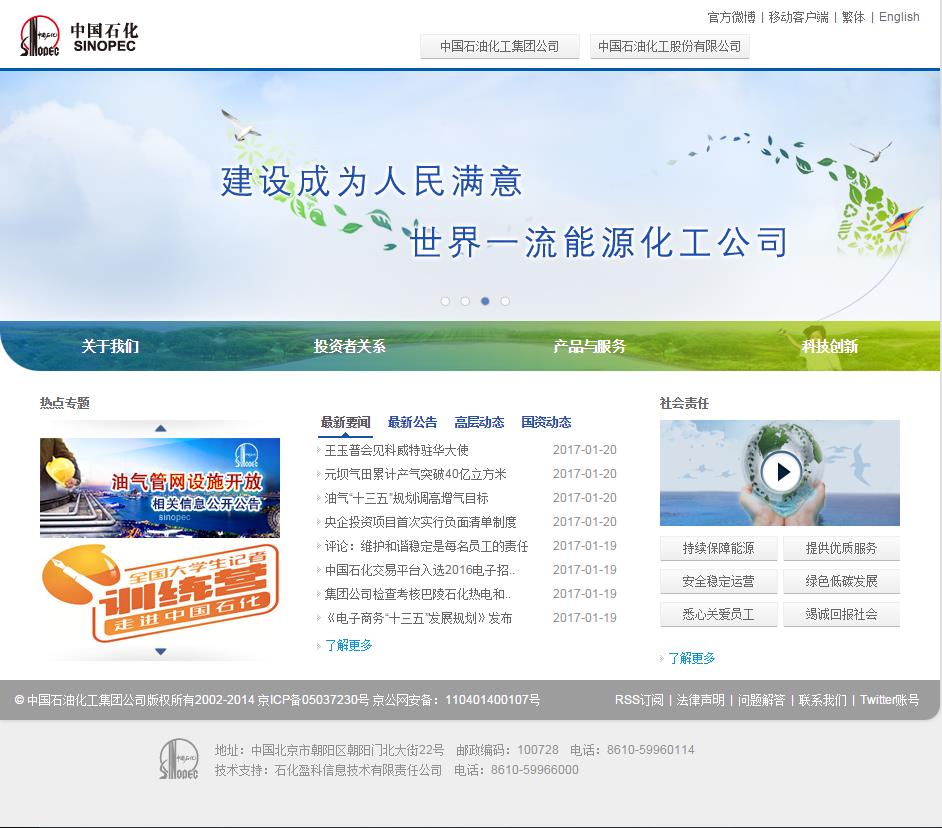Read news 集团公司检查考核巴陵石化热电和
Image resolution: width=942 pixels, height=828 pixels.
coord(418,594)
